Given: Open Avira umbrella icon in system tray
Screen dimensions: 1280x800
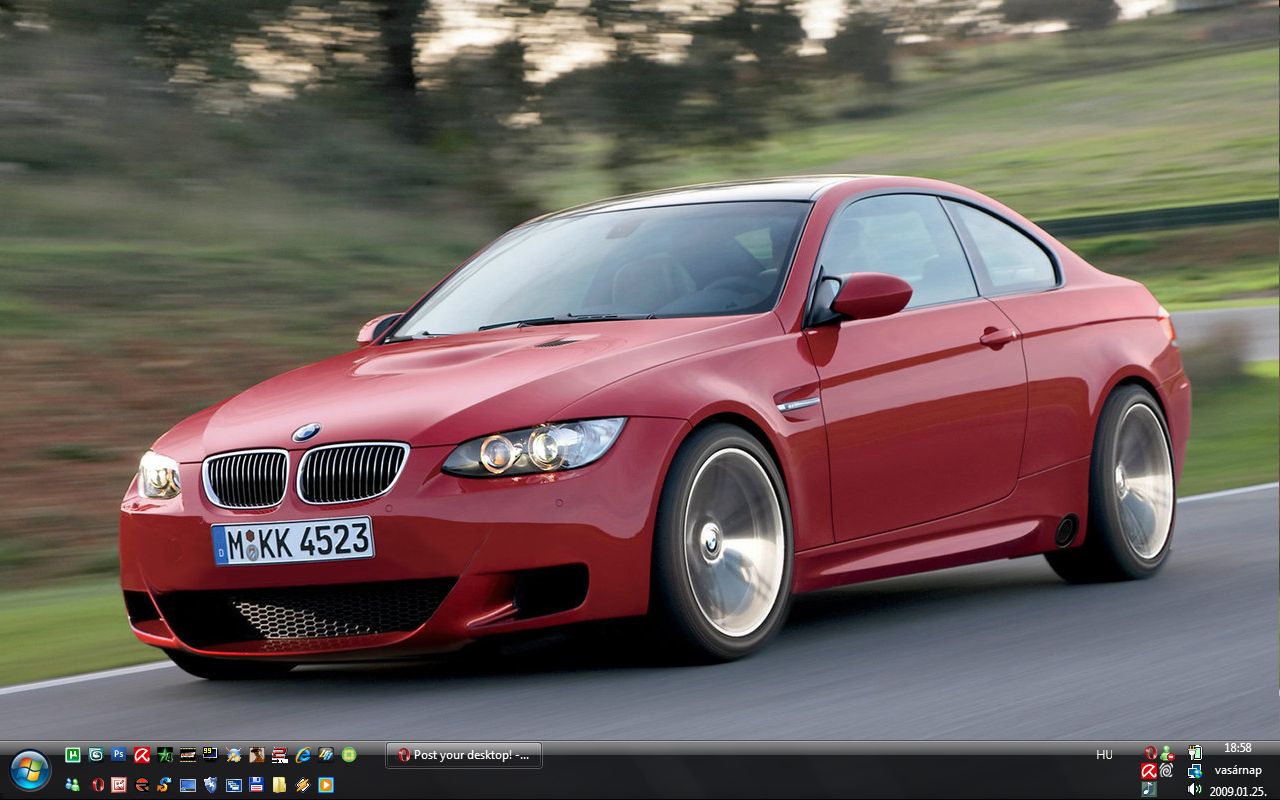Looking at the screenshot, I should click(x=1150, y=771).
